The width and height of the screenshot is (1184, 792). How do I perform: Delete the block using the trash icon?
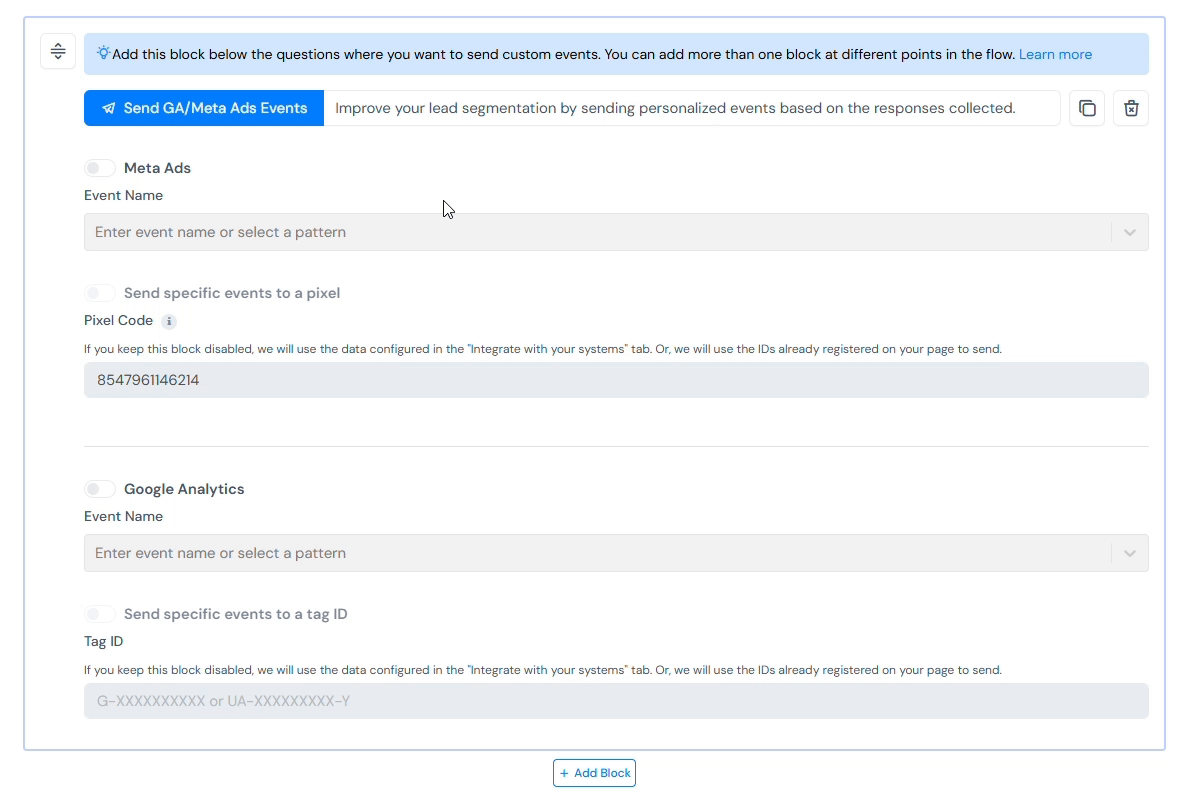(x=1130, y=108)
